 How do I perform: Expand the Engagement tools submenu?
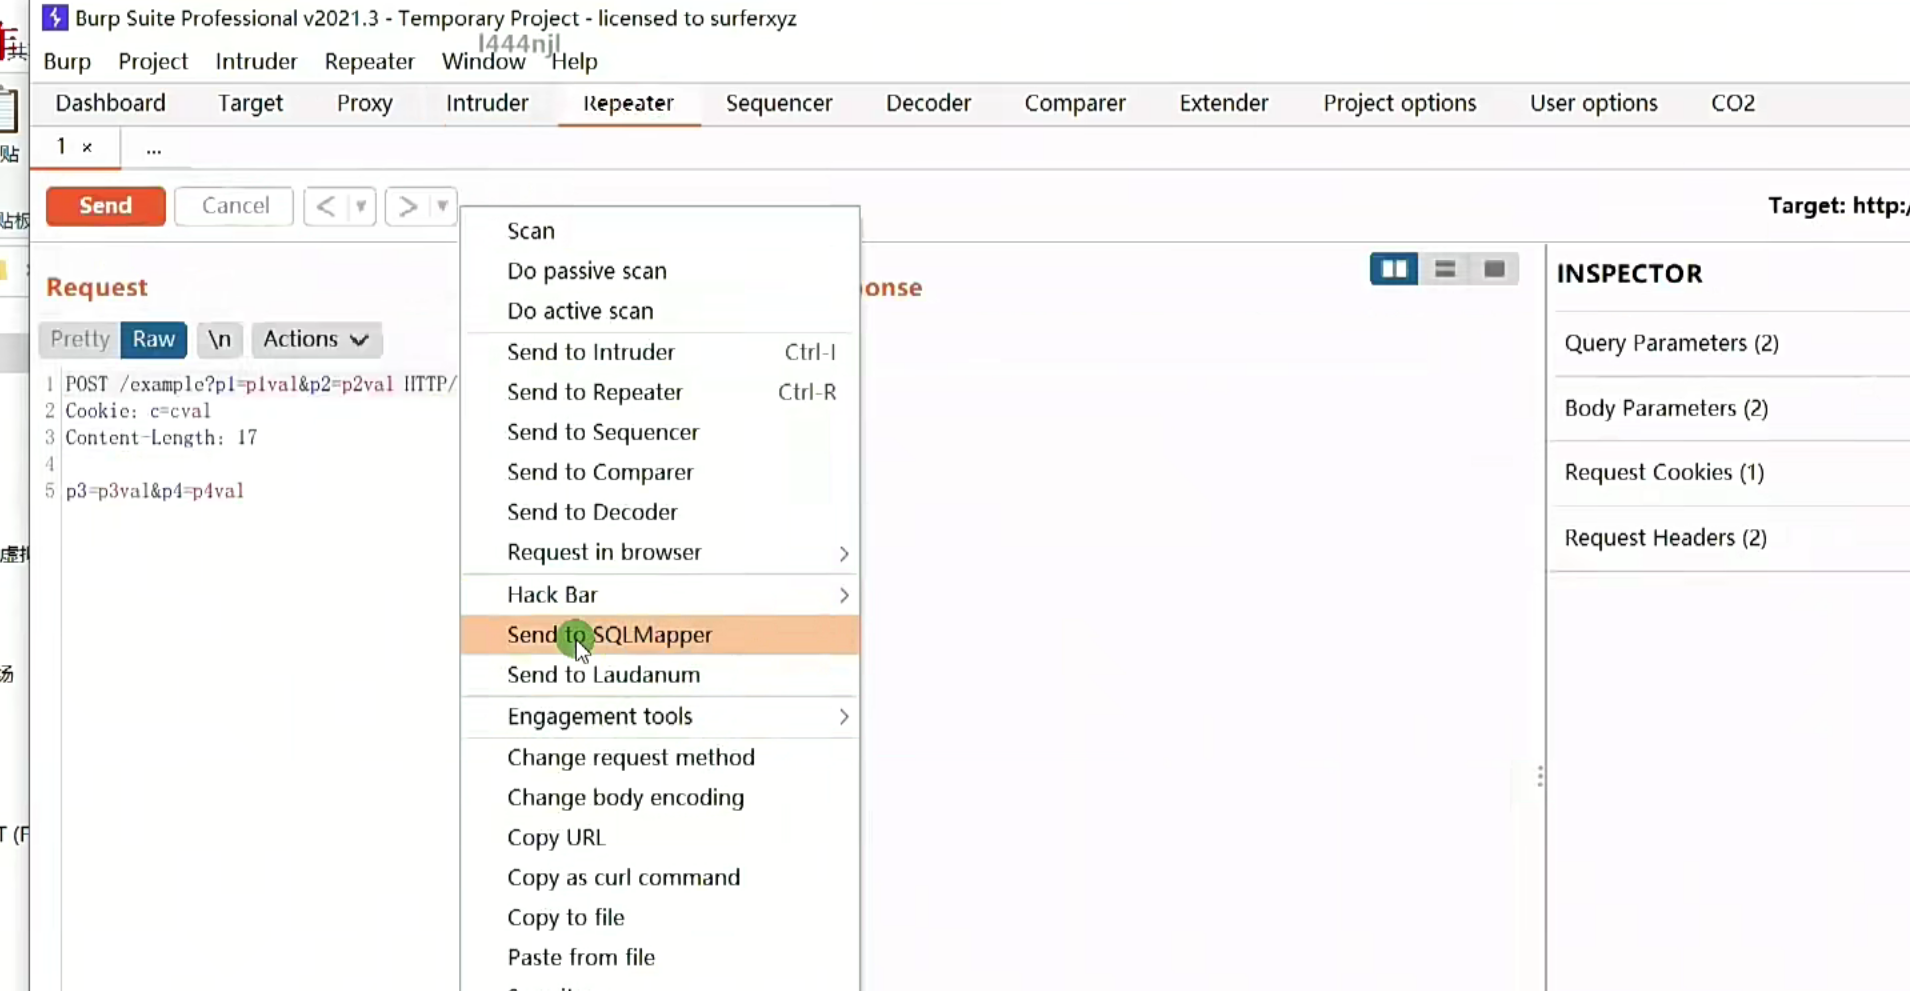(660, 717)
